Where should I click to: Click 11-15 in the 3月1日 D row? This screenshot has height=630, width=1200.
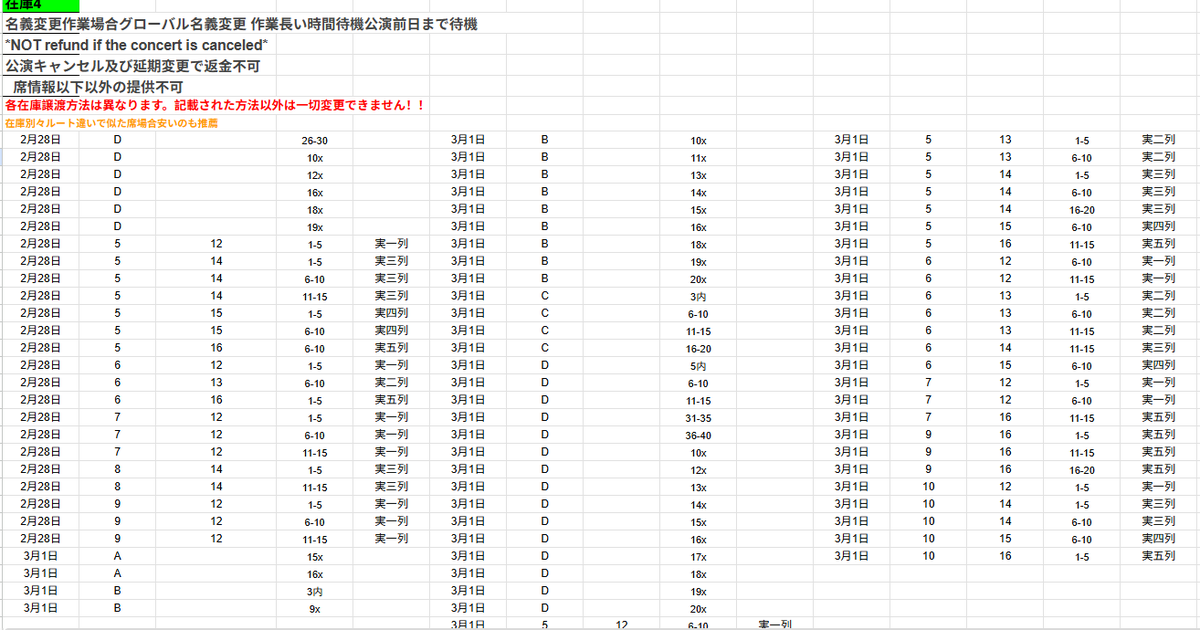coord(698,400)
